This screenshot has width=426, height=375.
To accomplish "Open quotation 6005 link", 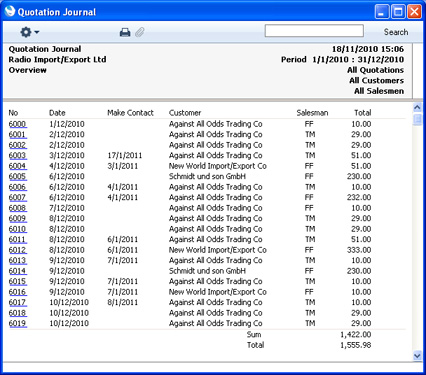I will click(x=18, y=176).
